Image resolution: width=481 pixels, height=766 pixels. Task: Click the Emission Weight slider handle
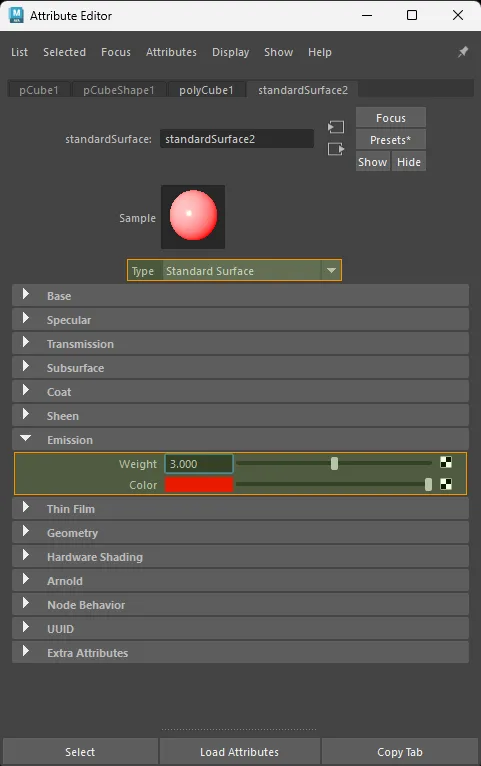pos(334,463)
